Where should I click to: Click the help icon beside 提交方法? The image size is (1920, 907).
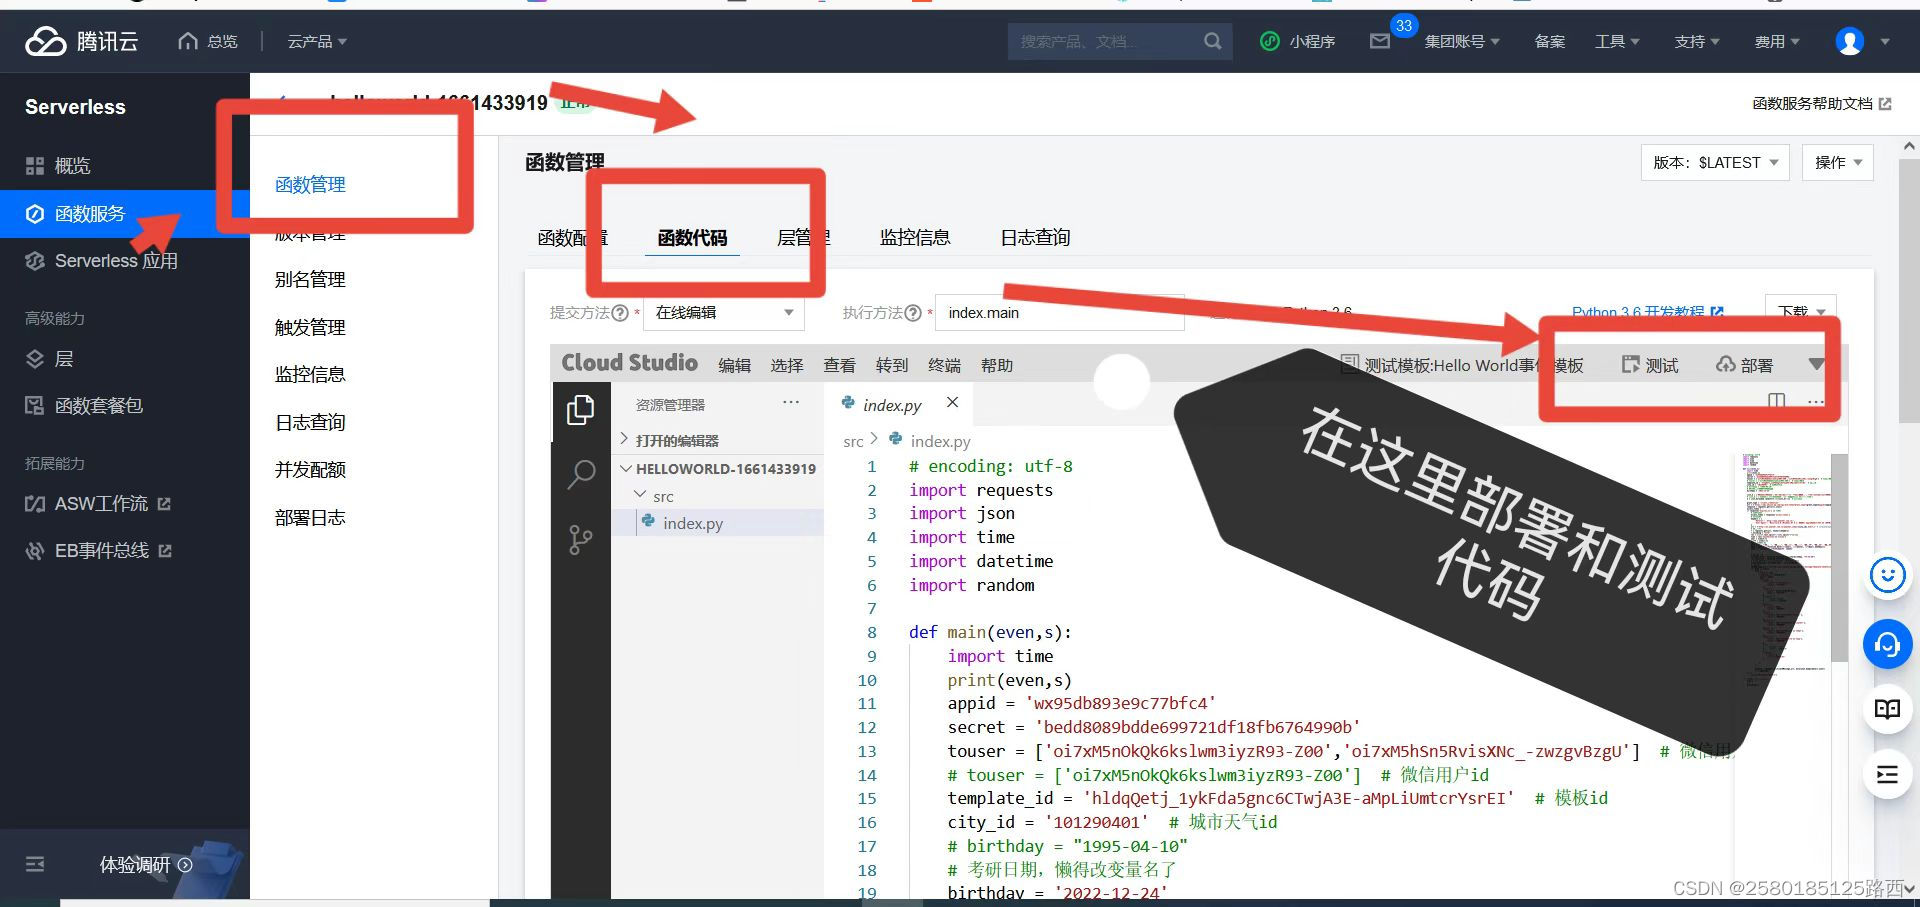[620, 313]
